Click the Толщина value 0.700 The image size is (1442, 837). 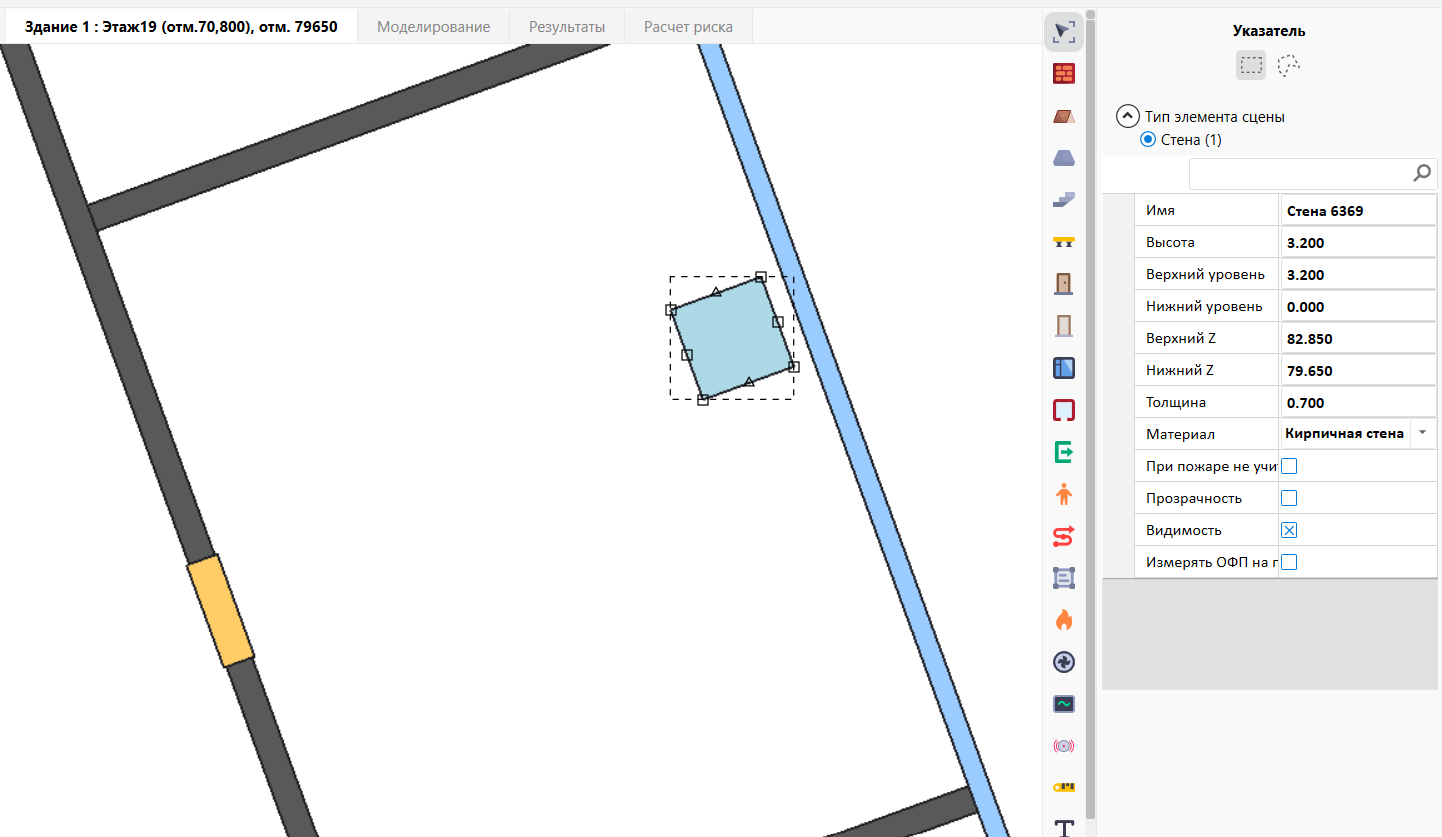1358,403
